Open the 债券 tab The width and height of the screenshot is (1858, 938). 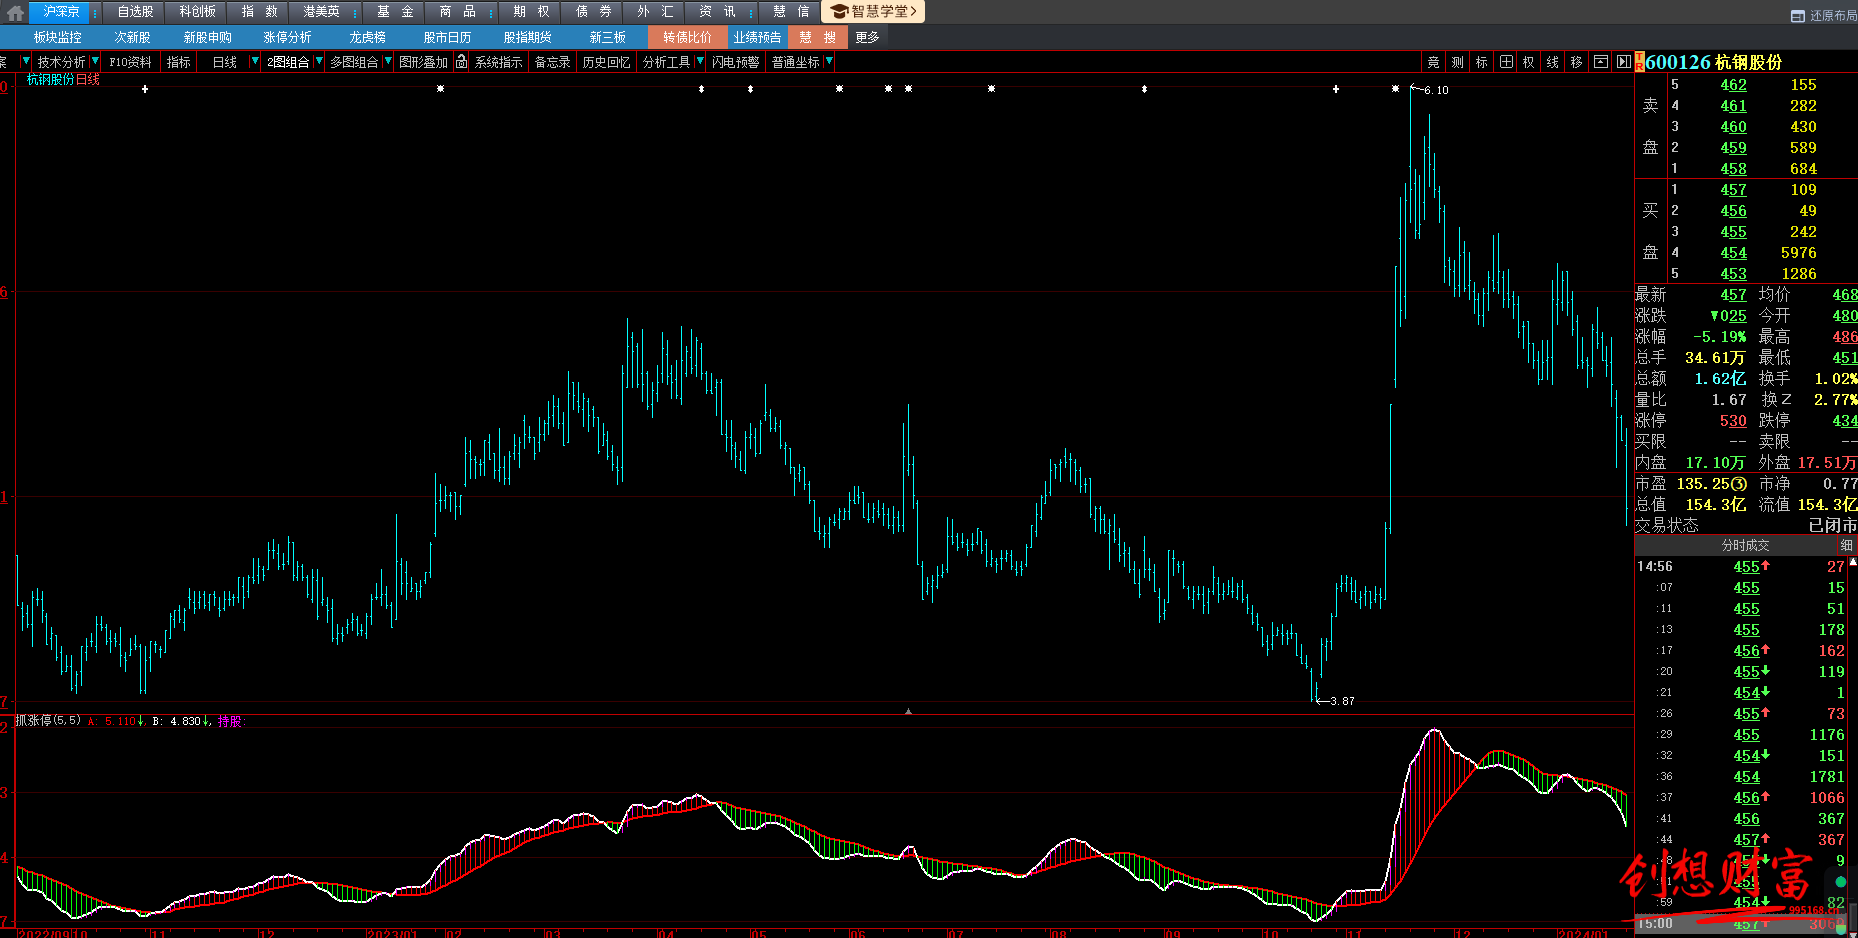(x=593, y=12)
